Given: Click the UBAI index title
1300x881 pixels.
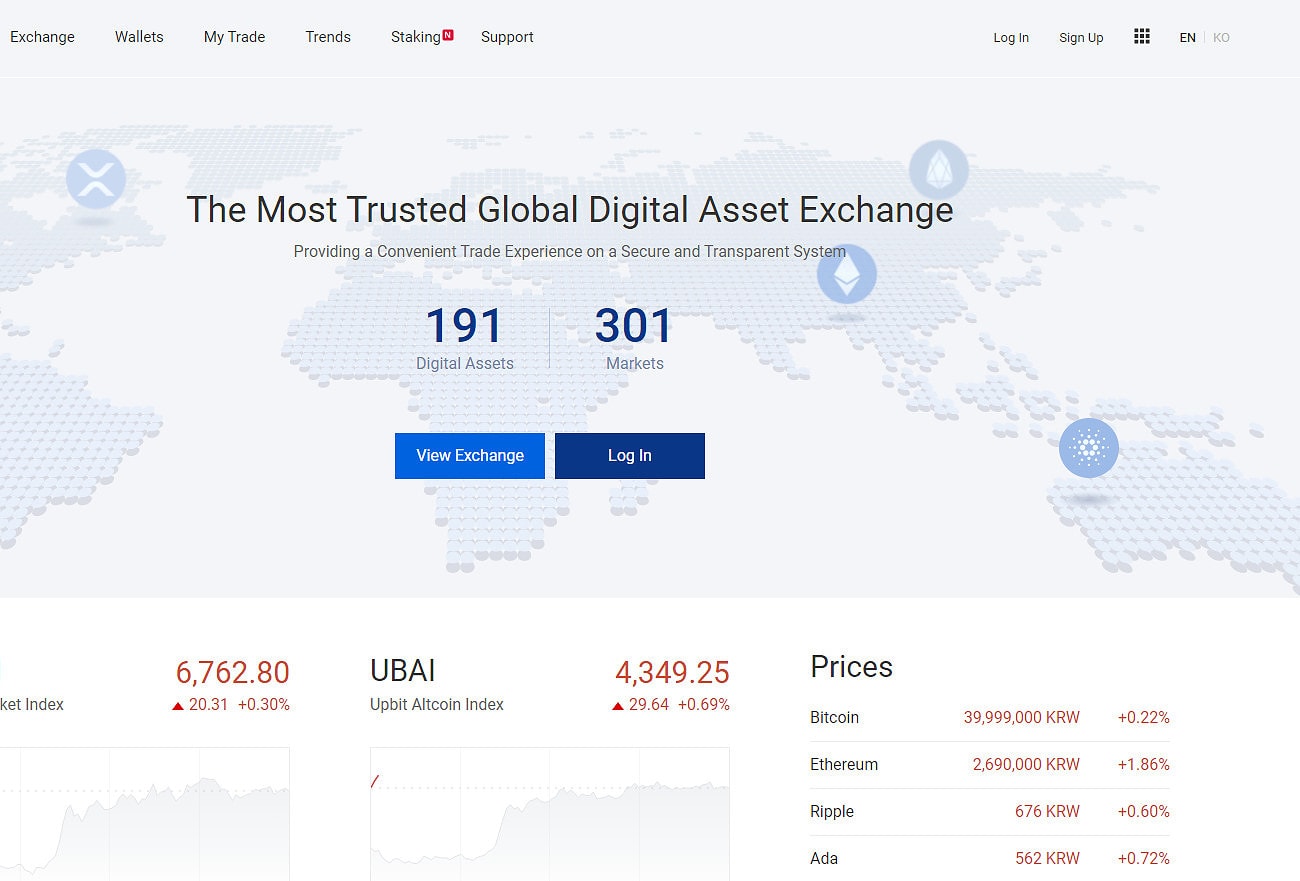Looking at the screenshot, I should 403,671.
